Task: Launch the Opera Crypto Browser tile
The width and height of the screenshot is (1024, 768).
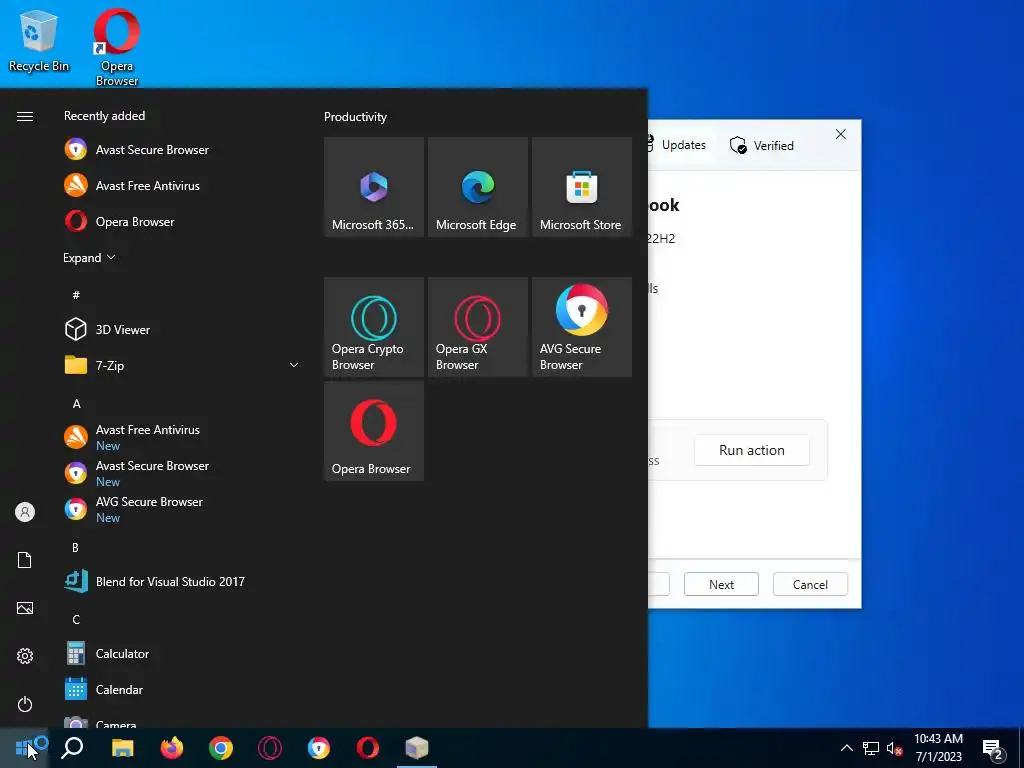Action: tap(374, 327)
